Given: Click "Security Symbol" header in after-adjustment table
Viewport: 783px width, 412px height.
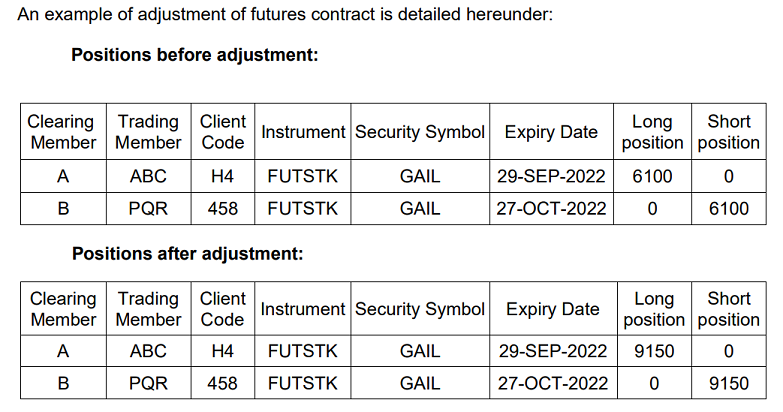Looking at the screenshot, I should pos(420,309).
